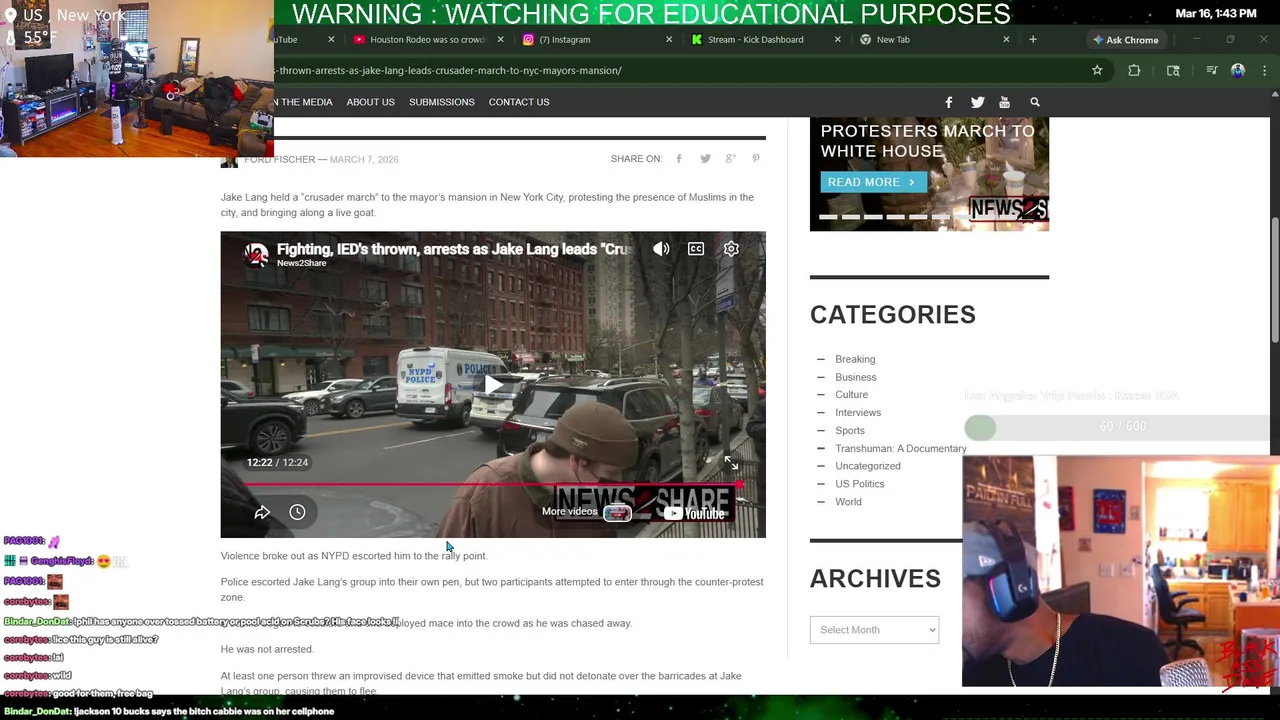Open the Breaking category
The height and width of the screenshot is (720, 1280).
(855, 359)
